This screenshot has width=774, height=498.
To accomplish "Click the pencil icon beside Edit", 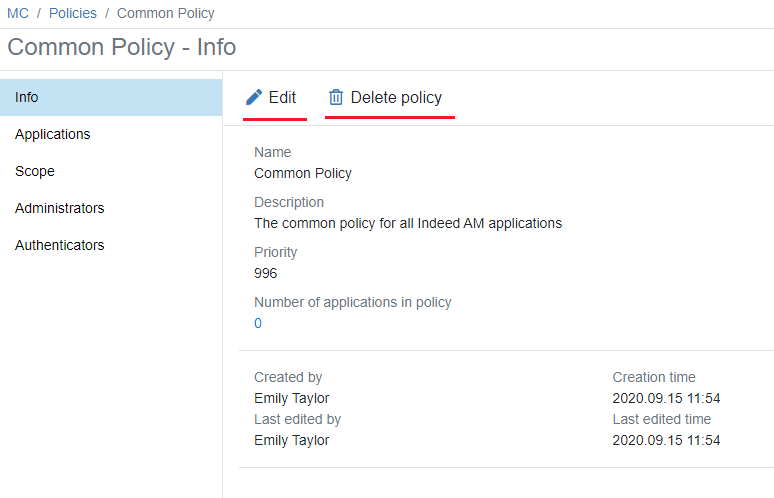I will 254,98.
